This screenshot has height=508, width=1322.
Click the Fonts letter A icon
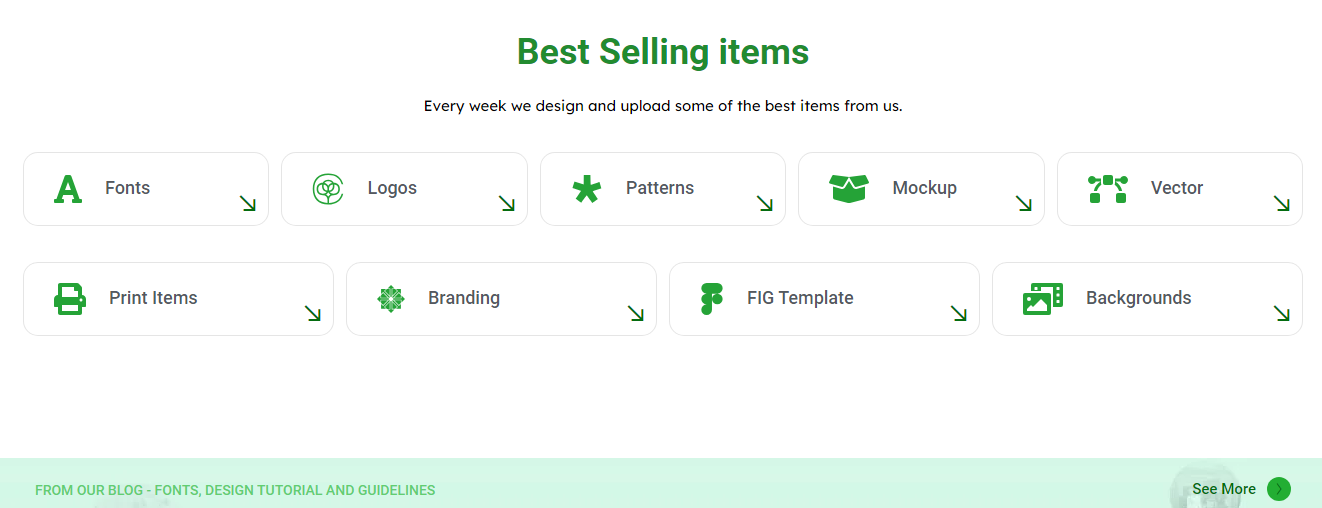(67, 188)
